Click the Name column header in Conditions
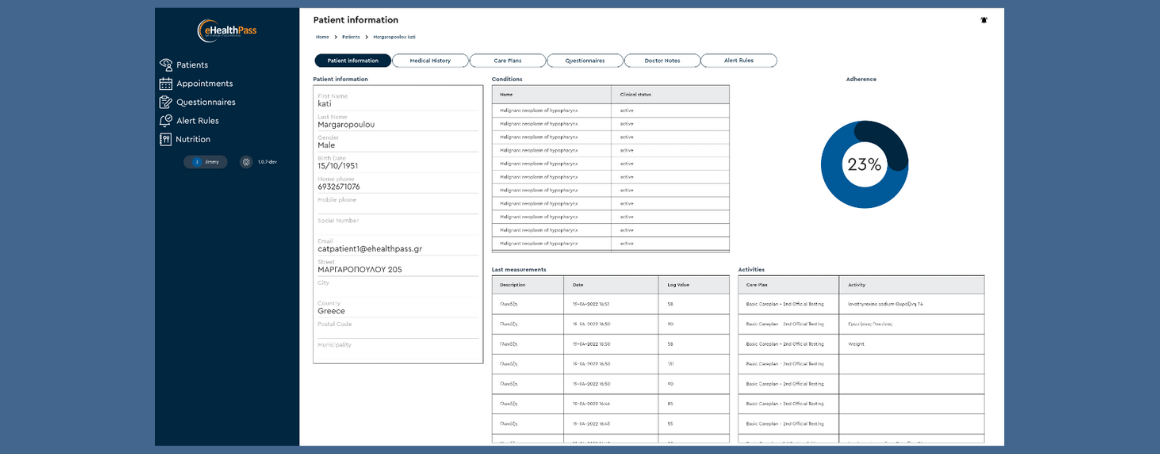 (552, 95)
